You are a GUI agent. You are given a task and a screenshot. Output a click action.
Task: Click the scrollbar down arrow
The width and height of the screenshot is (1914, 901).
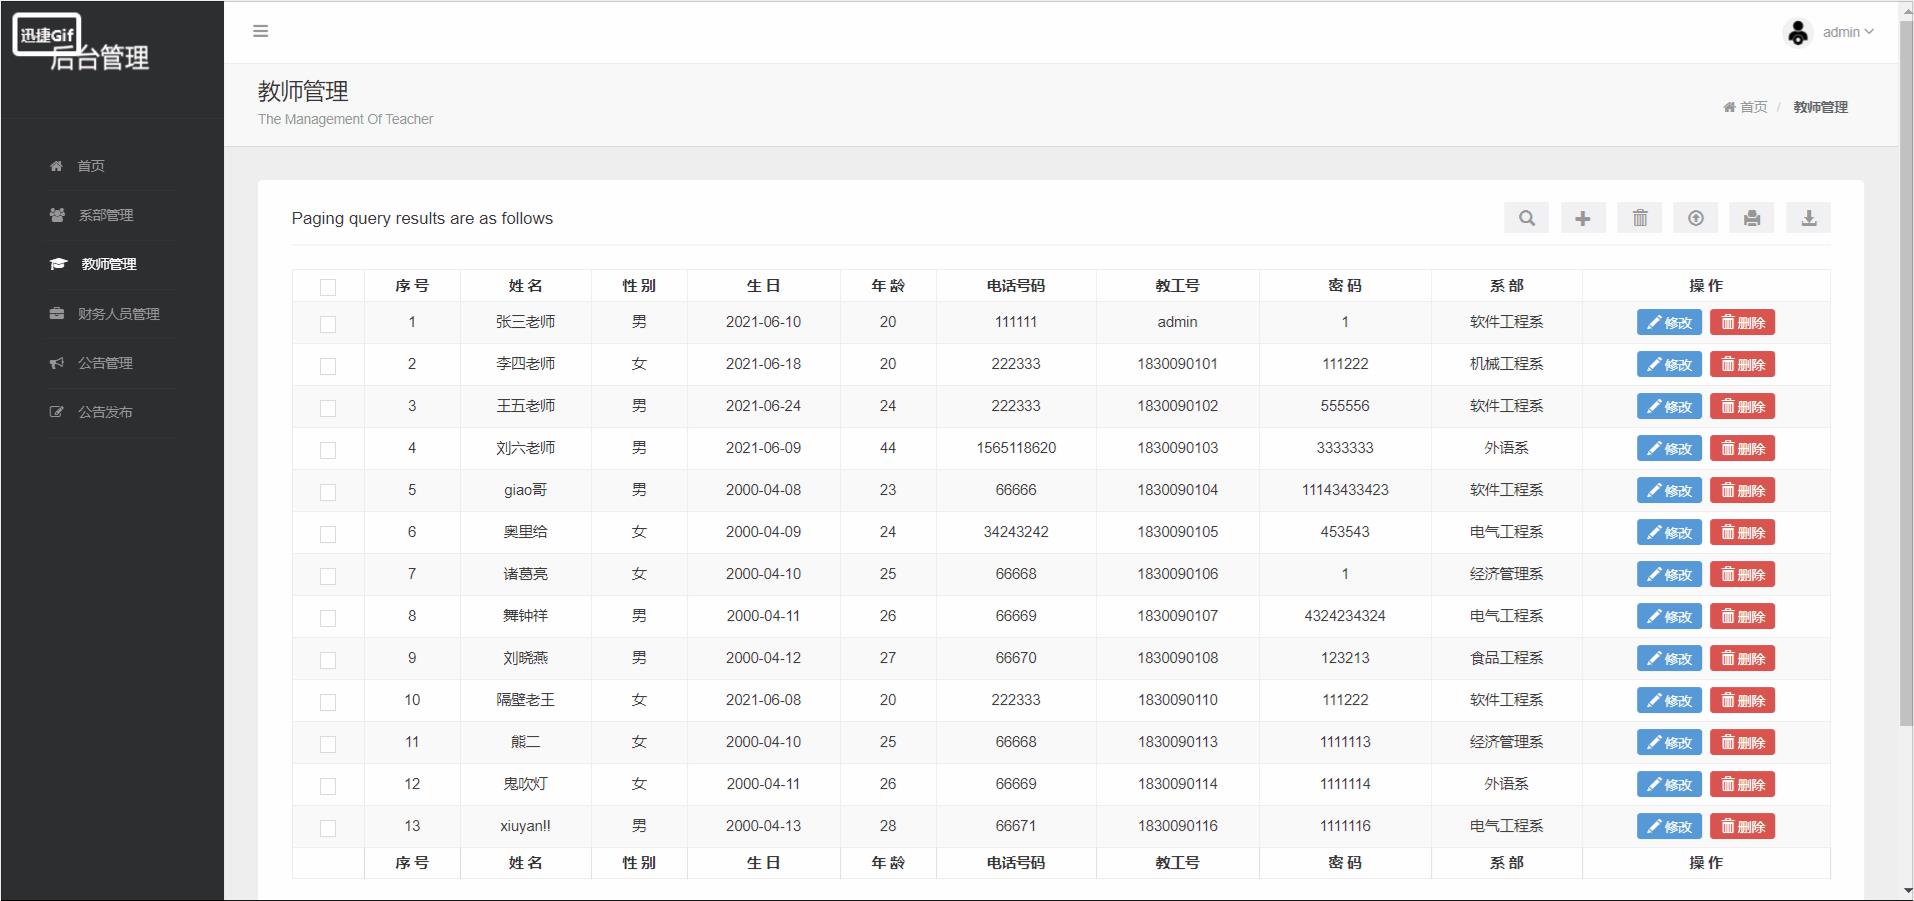[1906, 891]
